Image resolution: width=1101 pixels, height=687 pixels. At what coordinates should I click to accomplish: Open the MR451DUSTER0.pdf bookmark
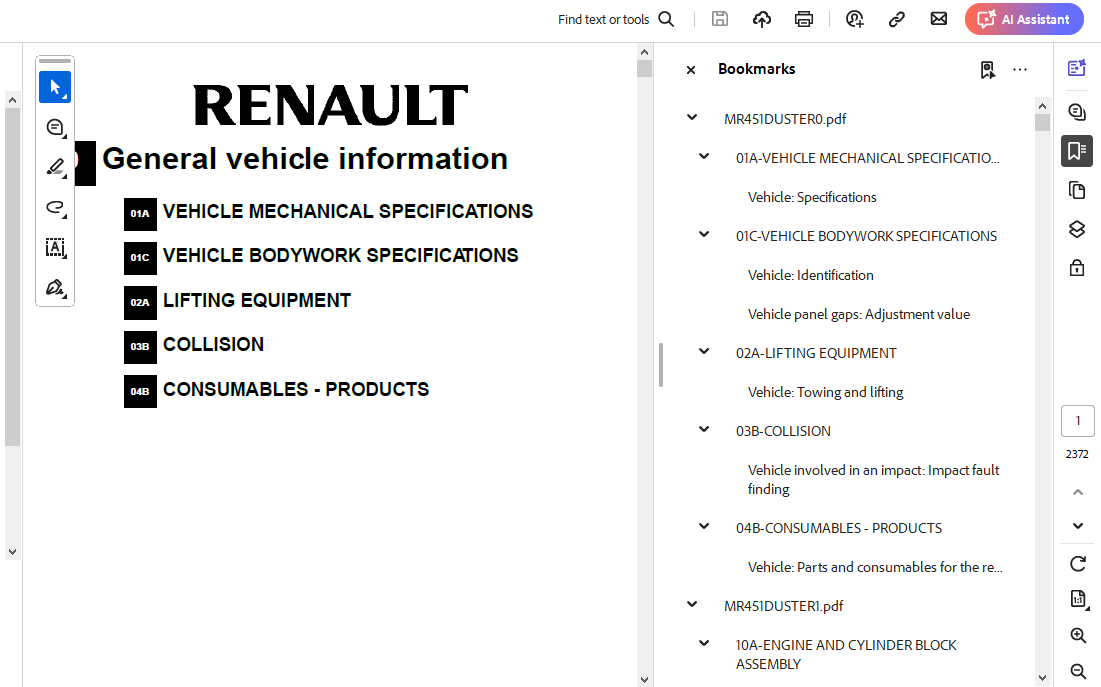click(x=785, y=119)
